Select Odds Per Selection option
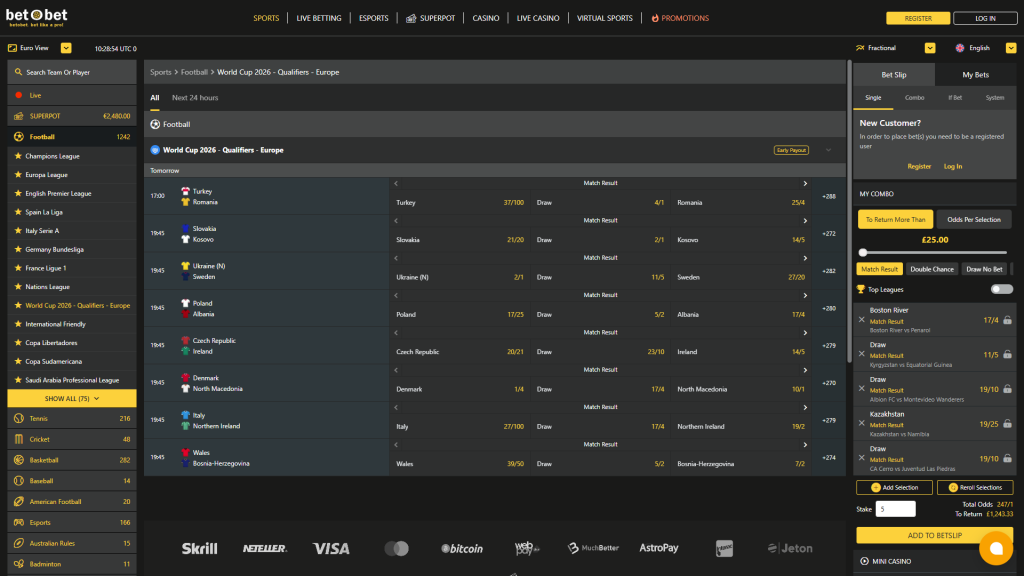The image size is (1024, 576). [x=974, y=219]
